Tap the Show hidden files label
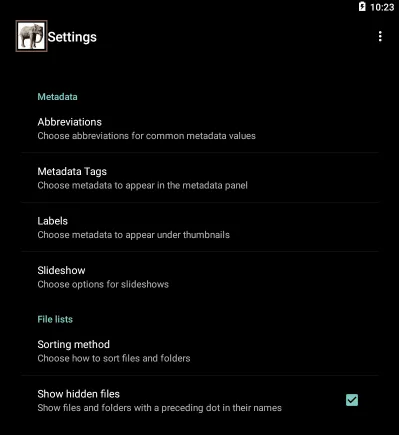Viewport: 399px width, 435px height. click(x=78, y=394)
